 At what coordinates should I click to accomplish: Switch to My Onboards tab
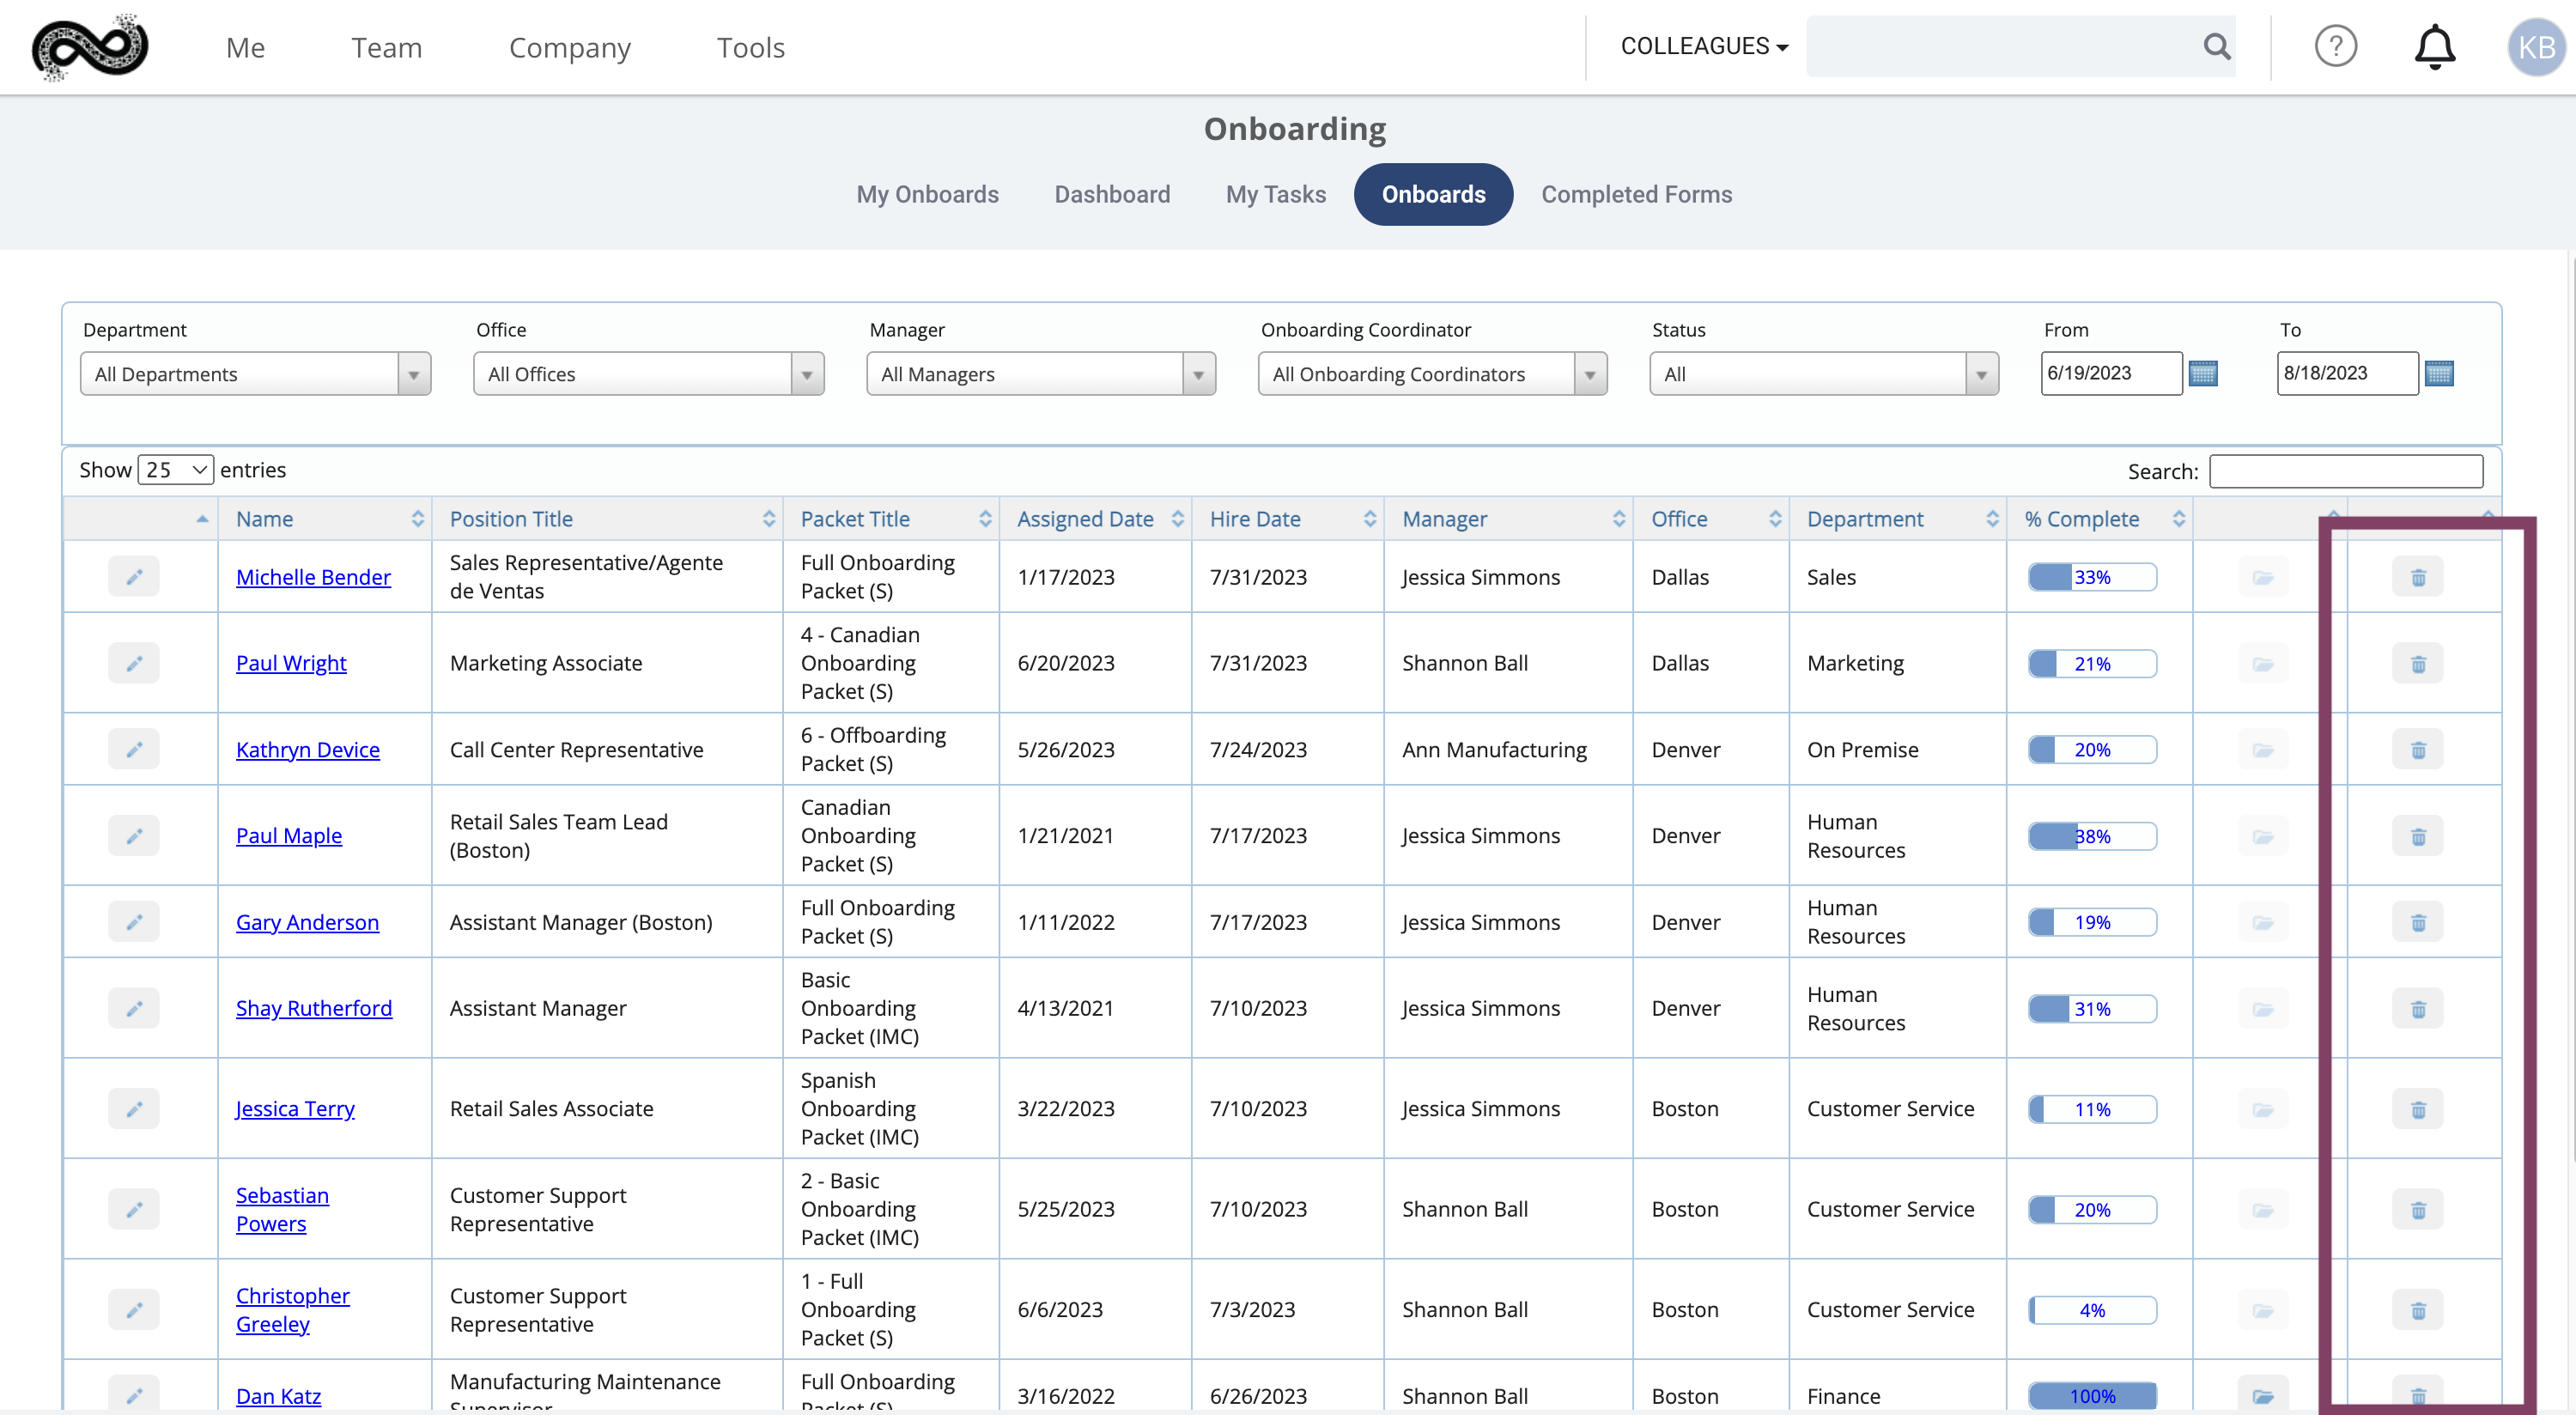tap(927, 194)
